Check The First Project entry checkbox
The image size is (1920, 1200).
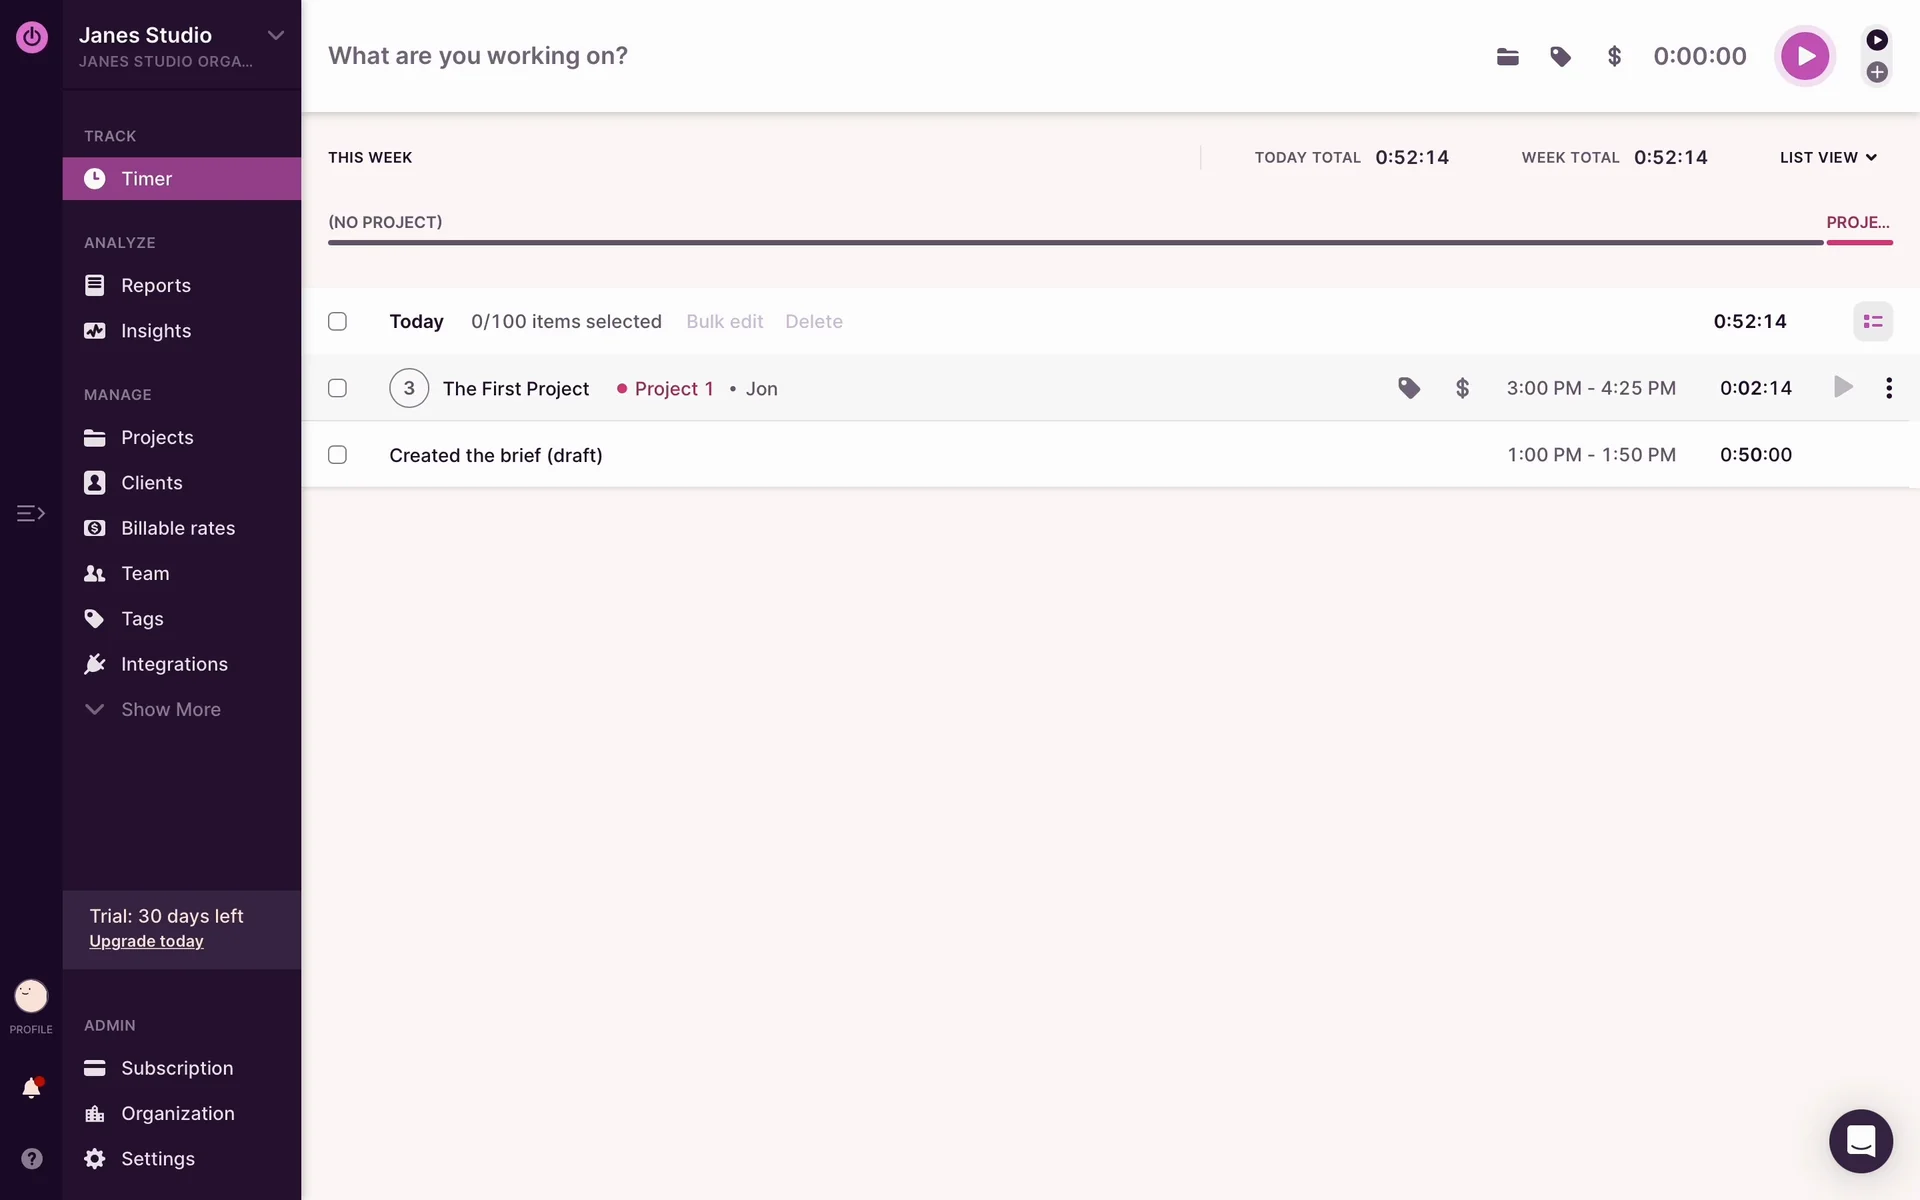click(x=338, y=388)
